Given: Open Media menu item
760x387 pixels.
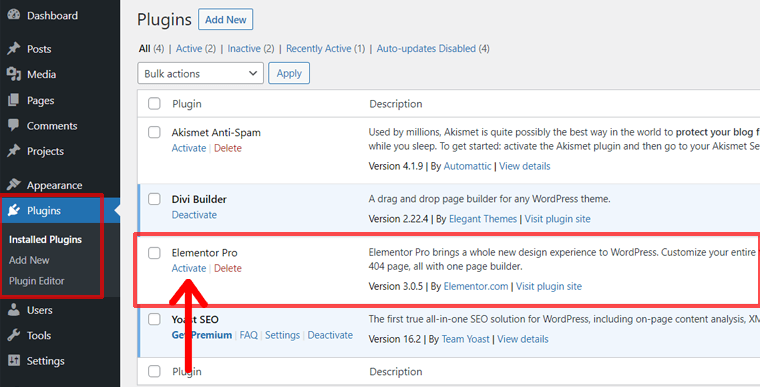Looking at the screenshot, I should [x=42, y=74].
